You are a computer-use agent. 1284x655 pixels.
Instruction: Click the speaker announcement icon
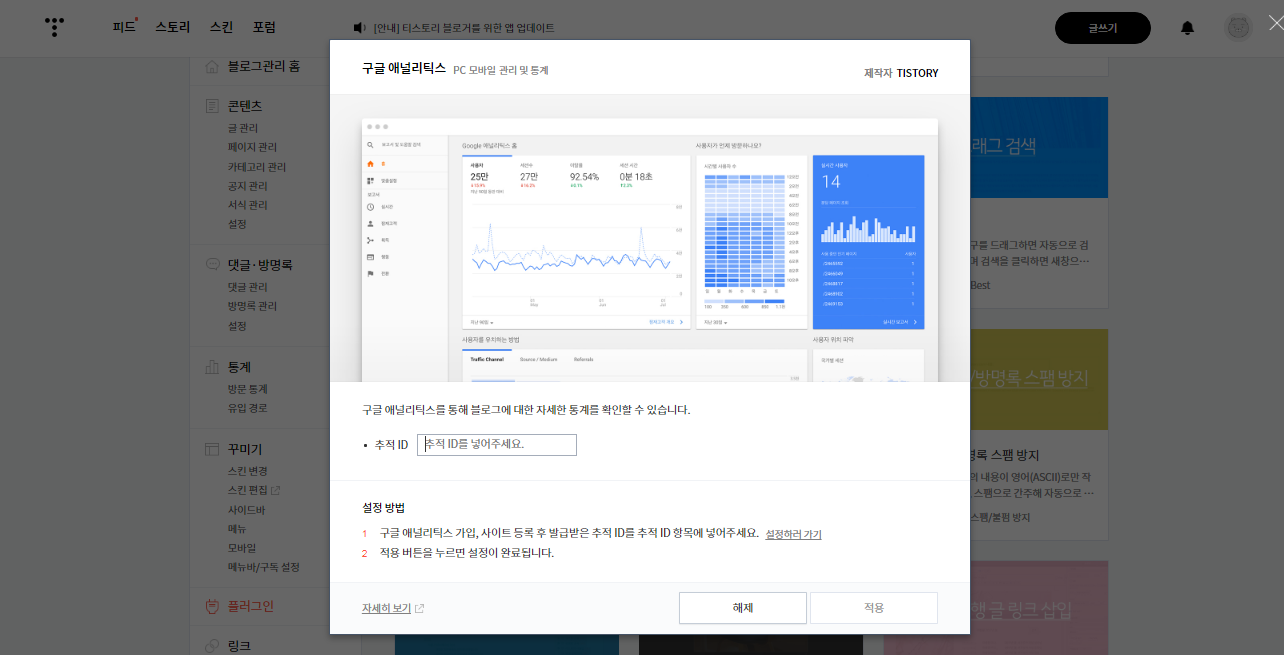tap(360, 28)
